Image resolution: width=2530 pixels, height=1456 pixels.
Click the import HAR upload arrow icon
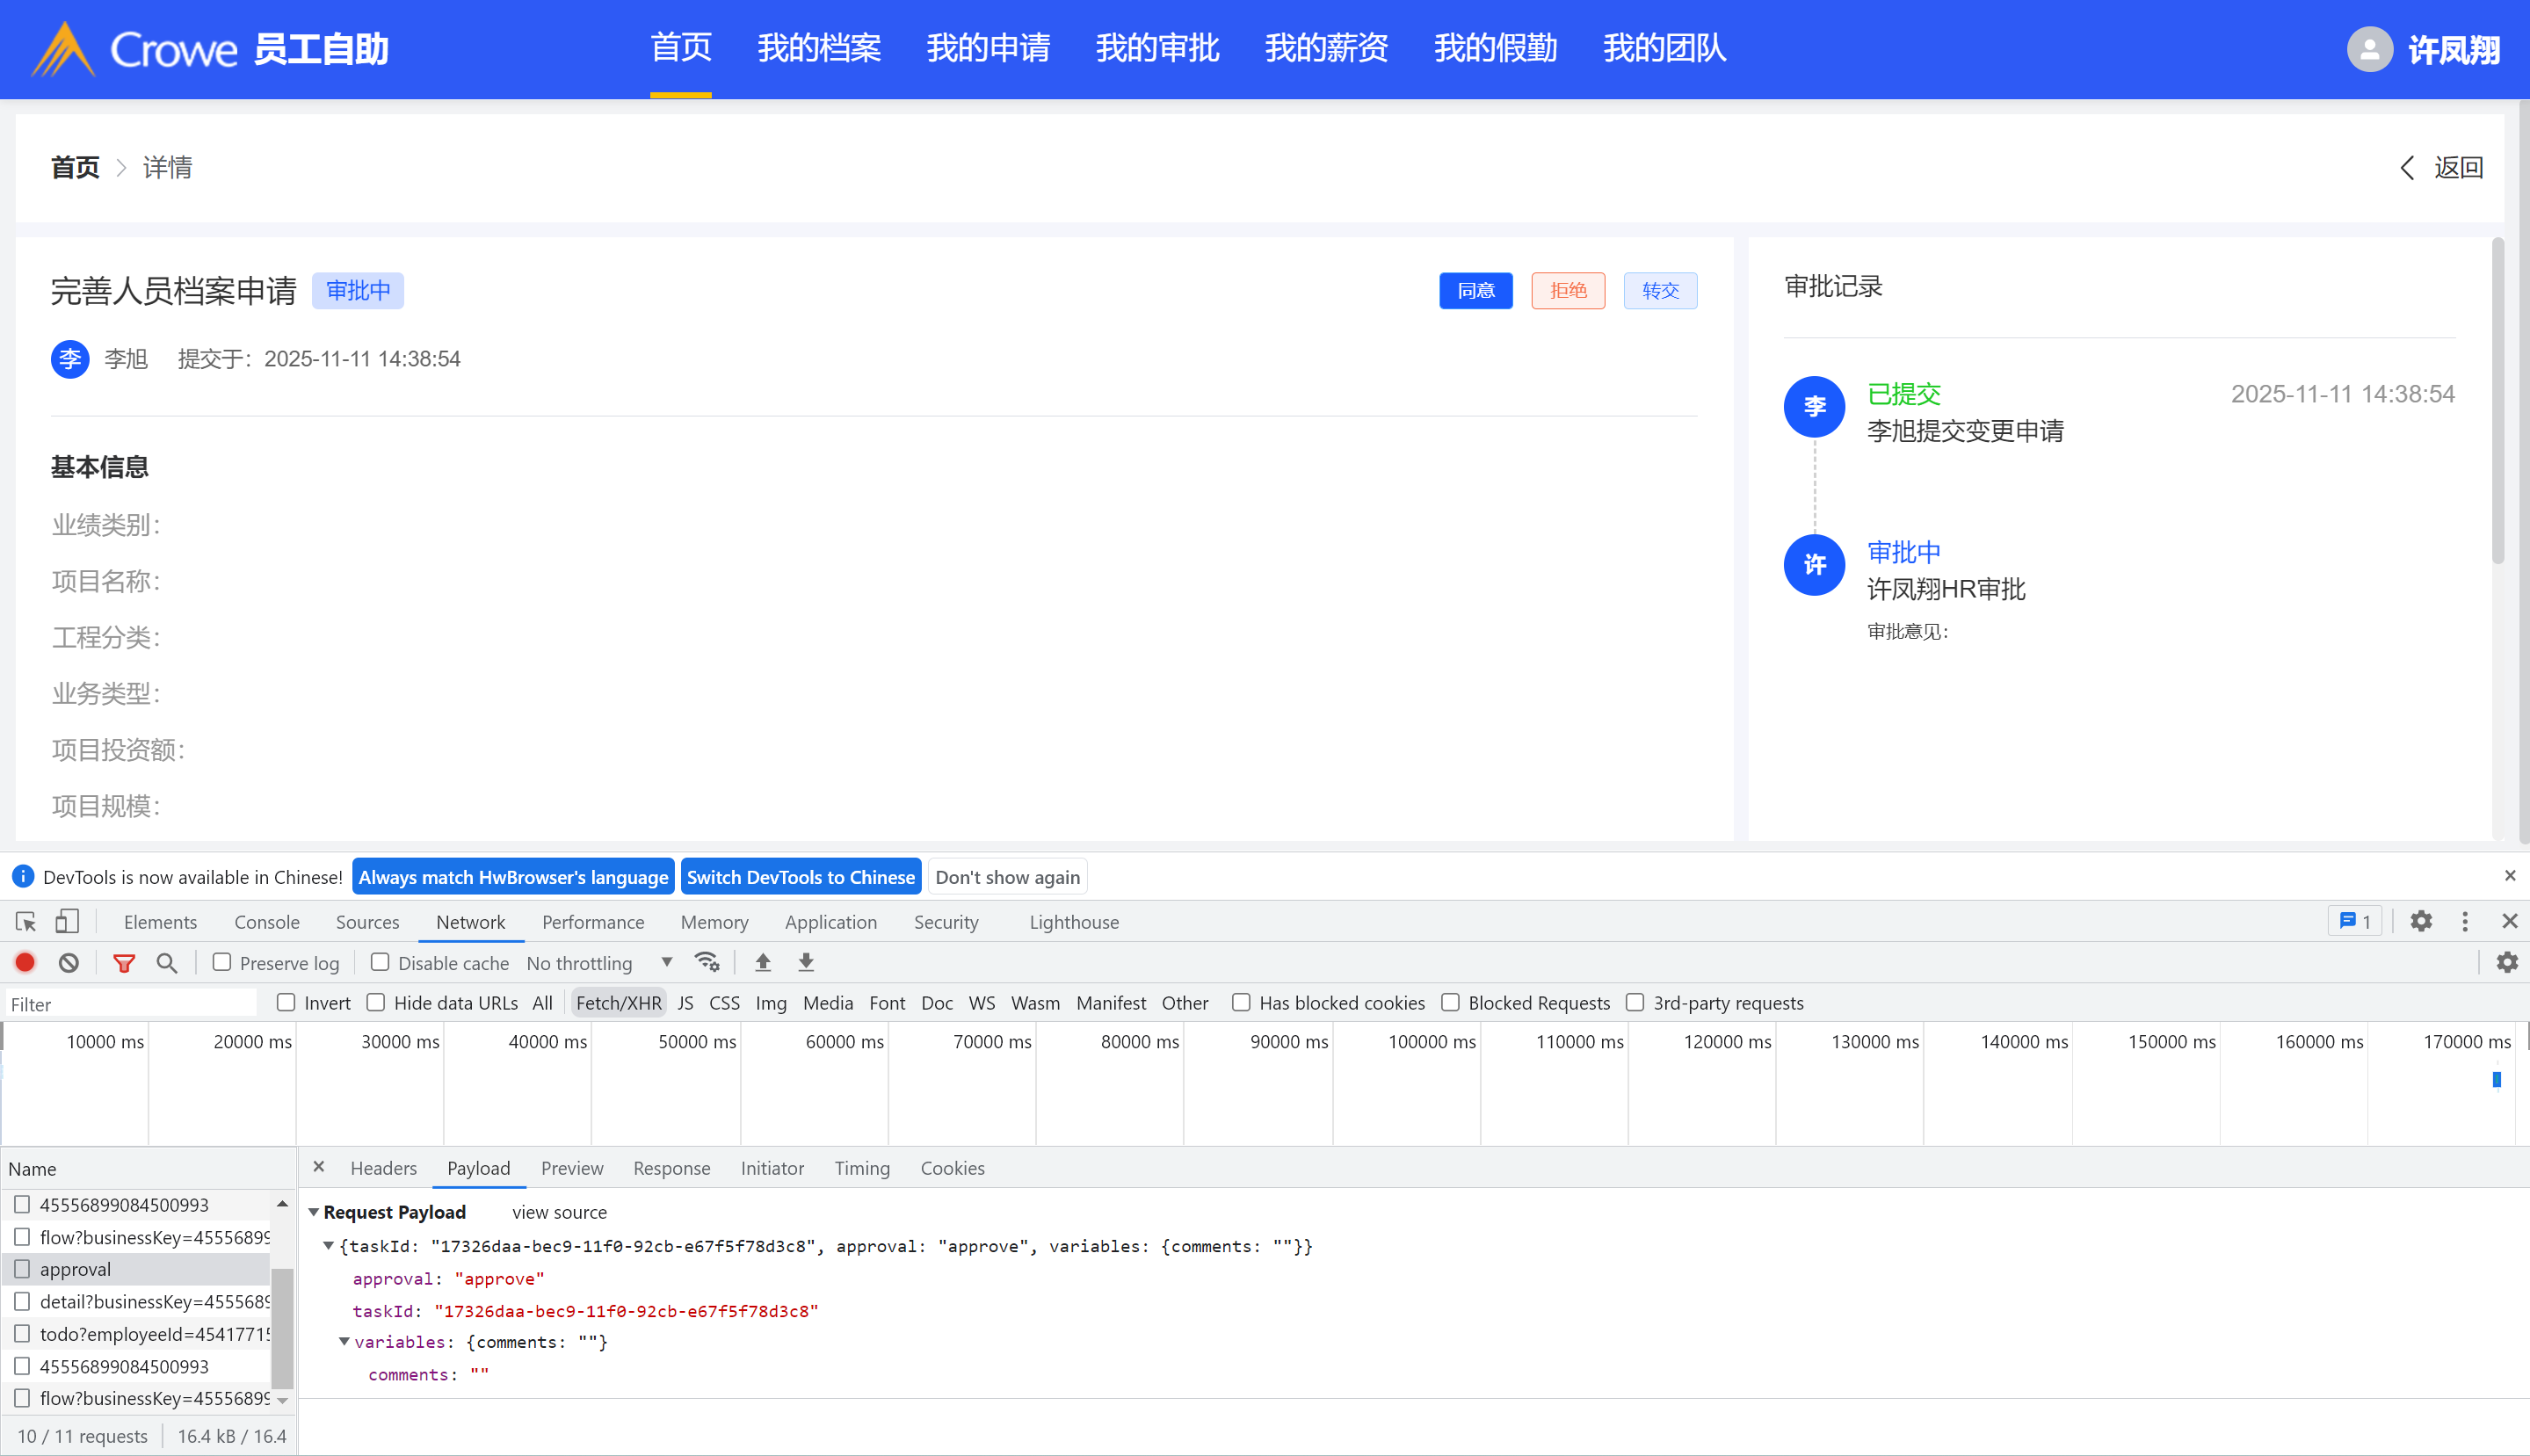(763, 962)
